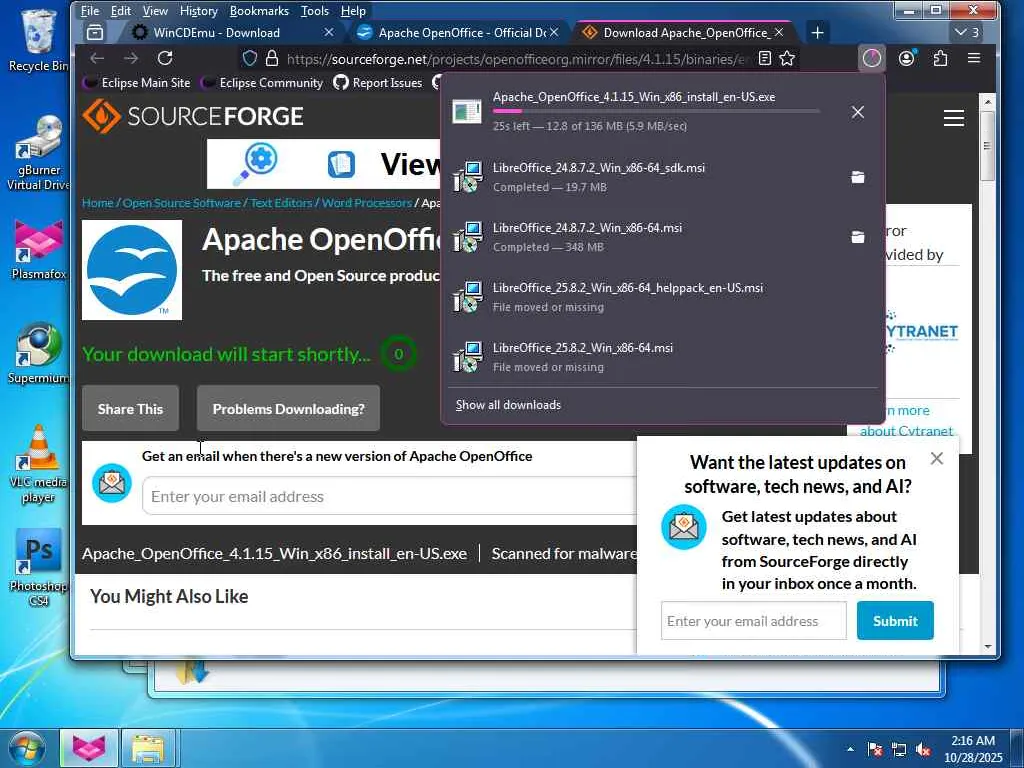Follow the Home breadcrumb link
The width and height of the screenshot is (1024, 768).
(97, 202)
